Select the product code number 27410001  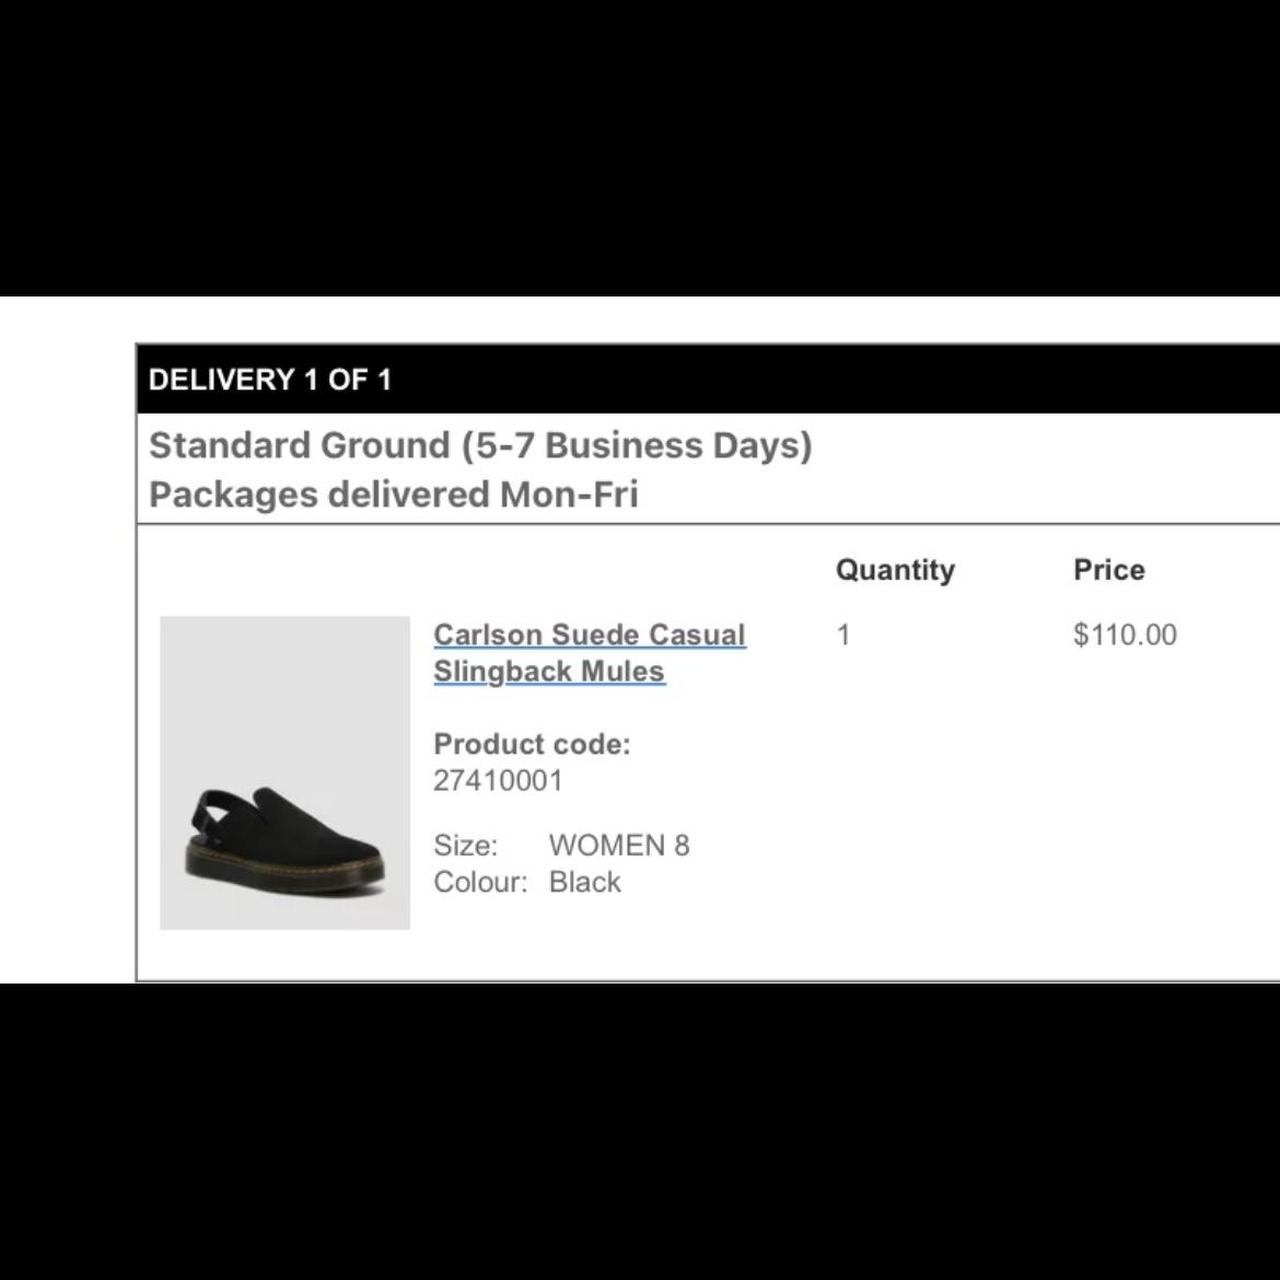[498, 781]
